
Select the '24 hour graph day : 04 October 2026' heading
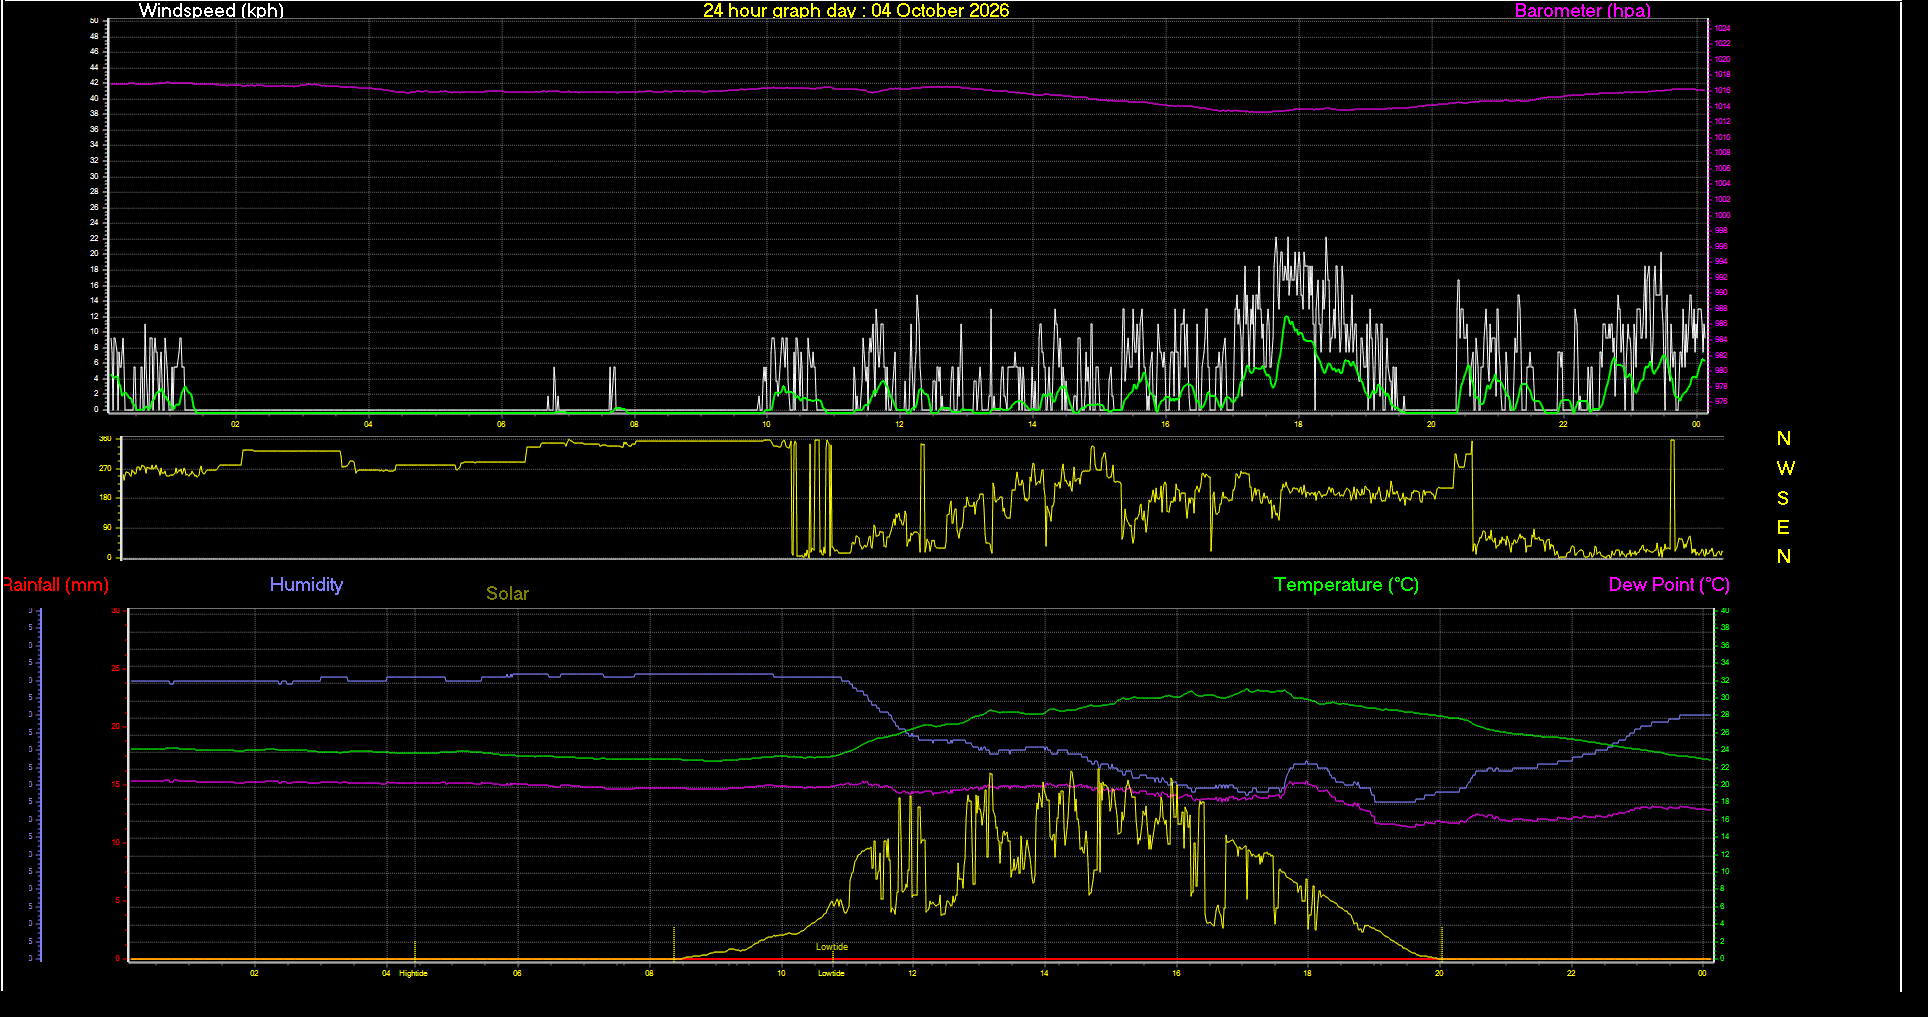(x=856, y=11)
